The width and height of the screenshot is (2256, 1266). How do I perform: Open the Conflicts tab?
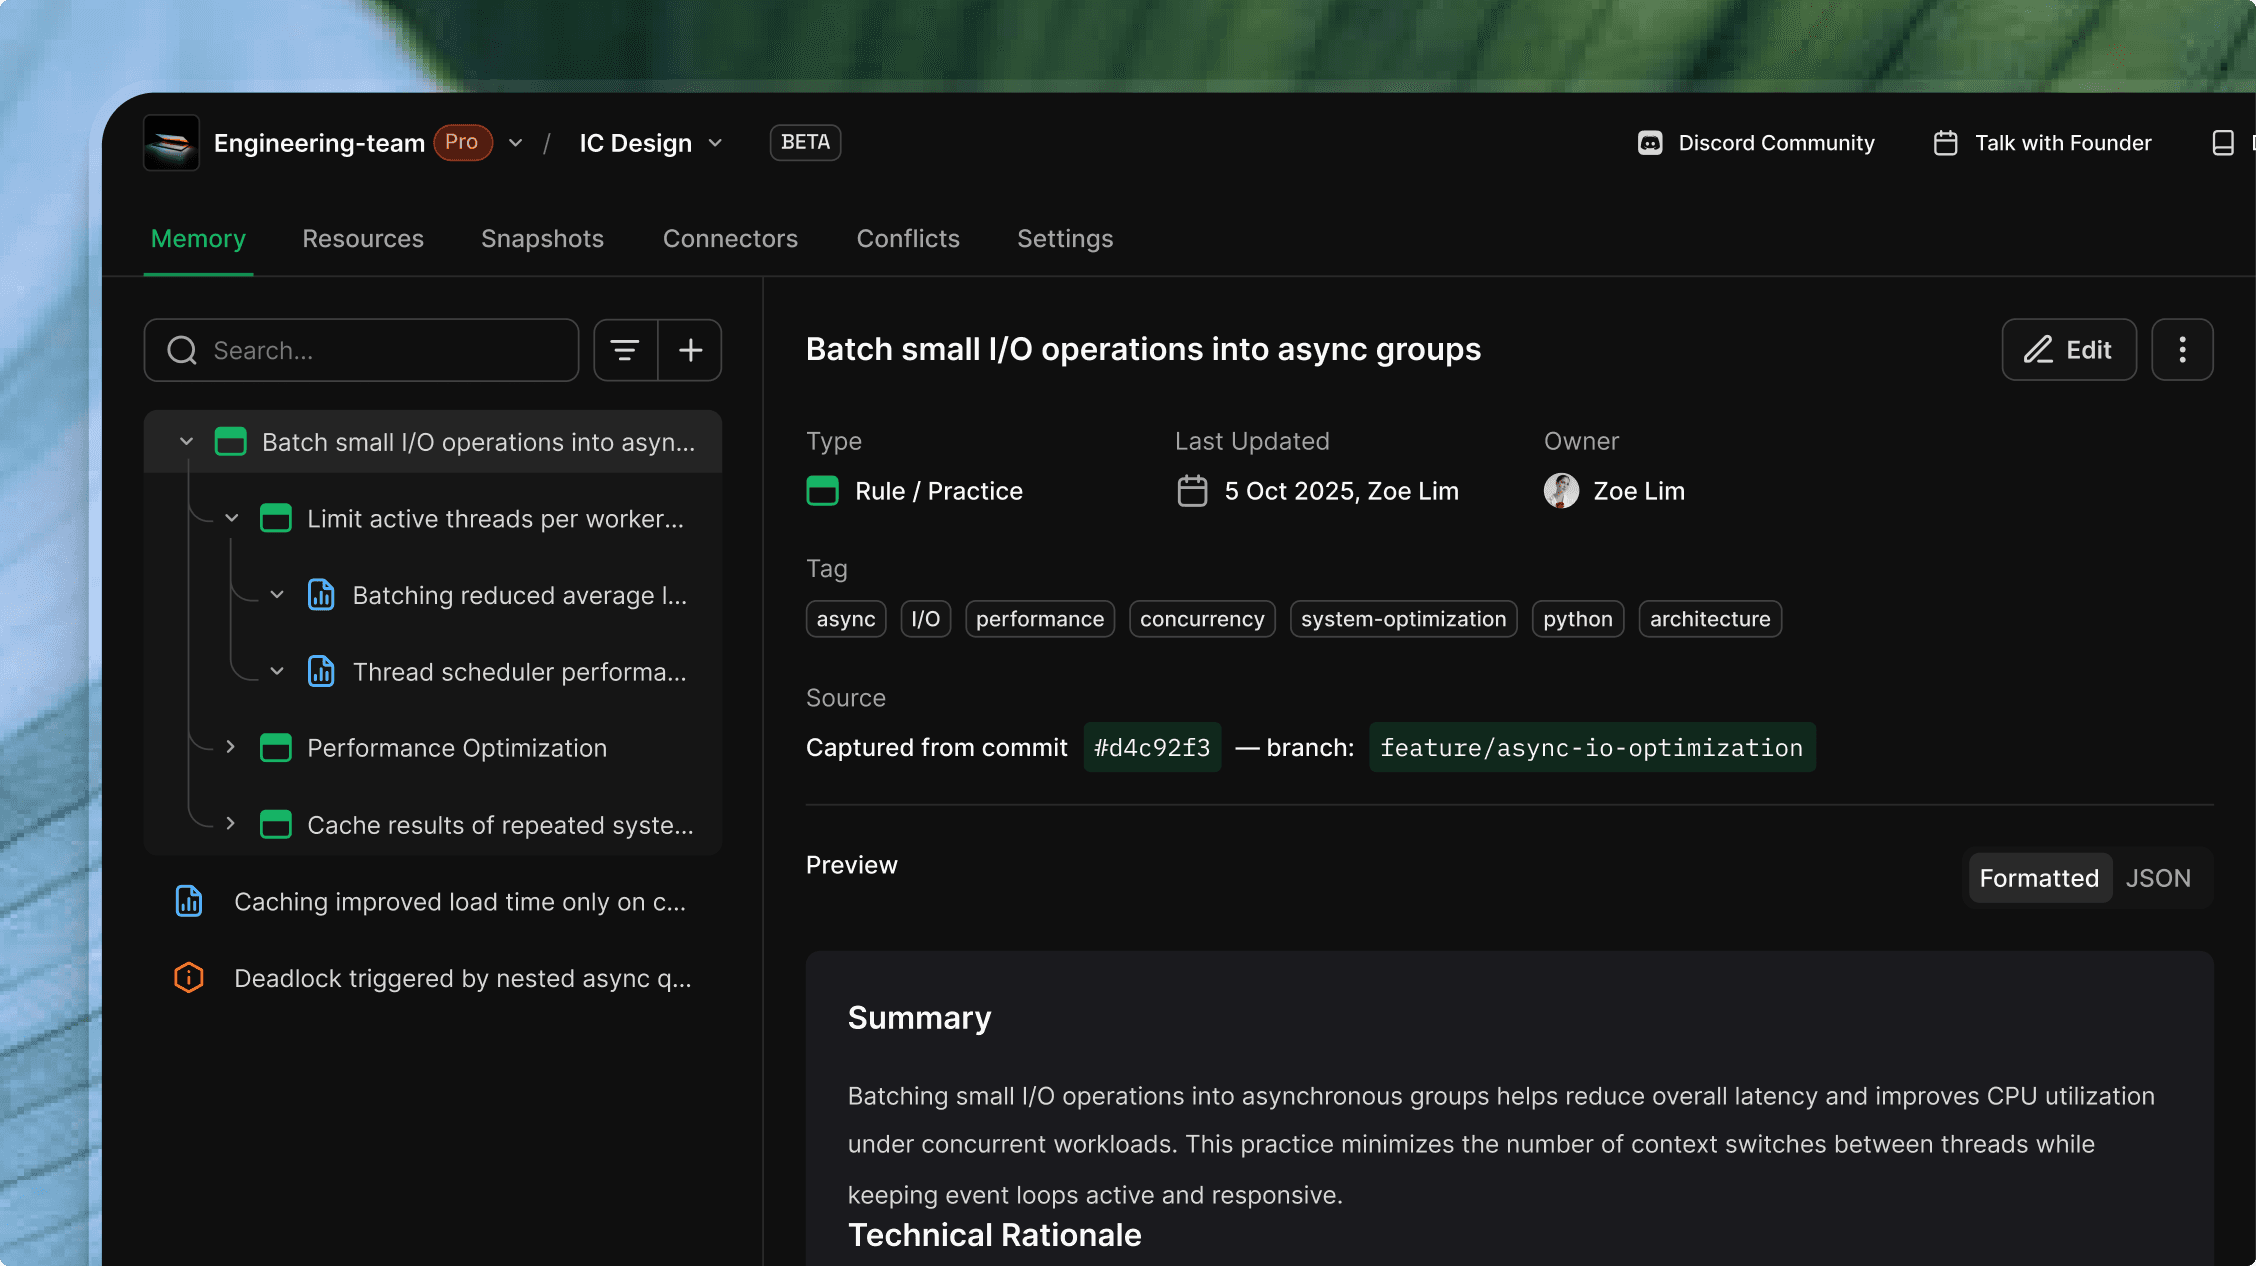click(908, 238)
